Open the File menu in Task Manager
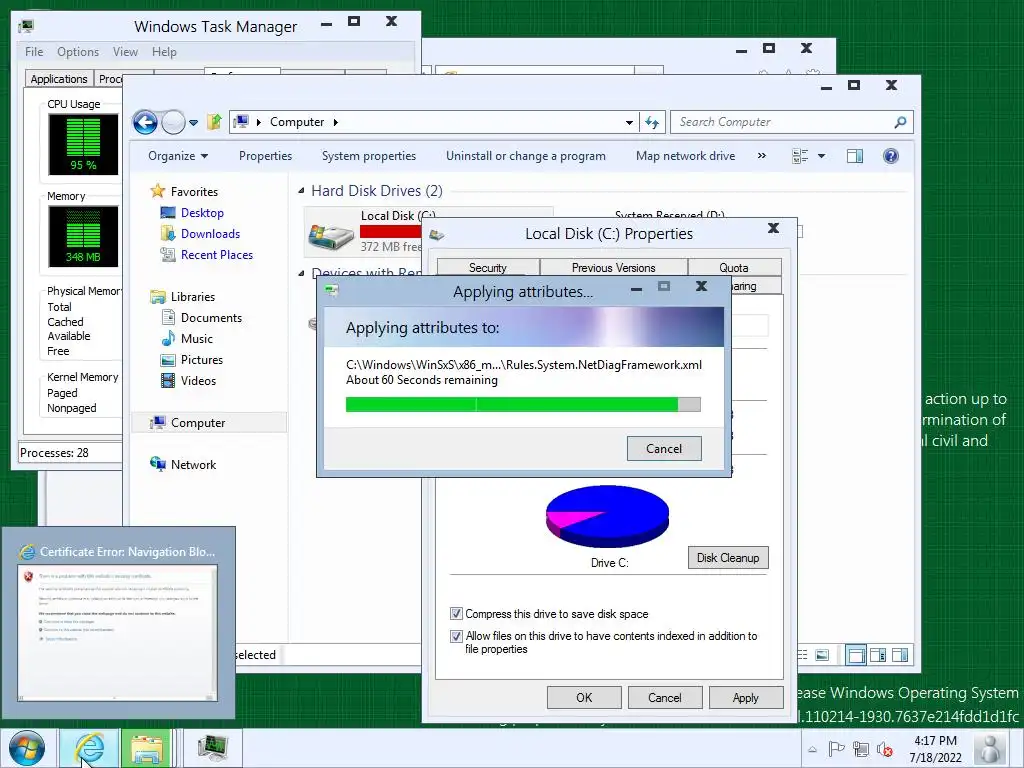 click(x=34, y=52)
